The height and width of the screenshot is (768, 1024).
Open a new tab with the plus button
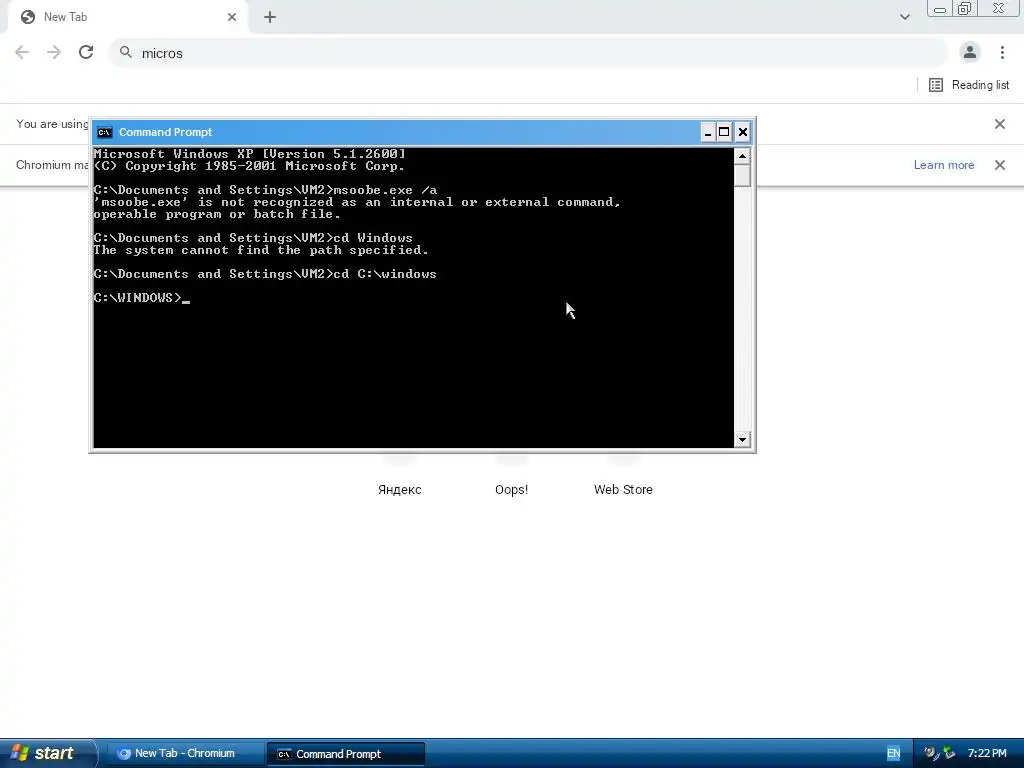(270, 17)
